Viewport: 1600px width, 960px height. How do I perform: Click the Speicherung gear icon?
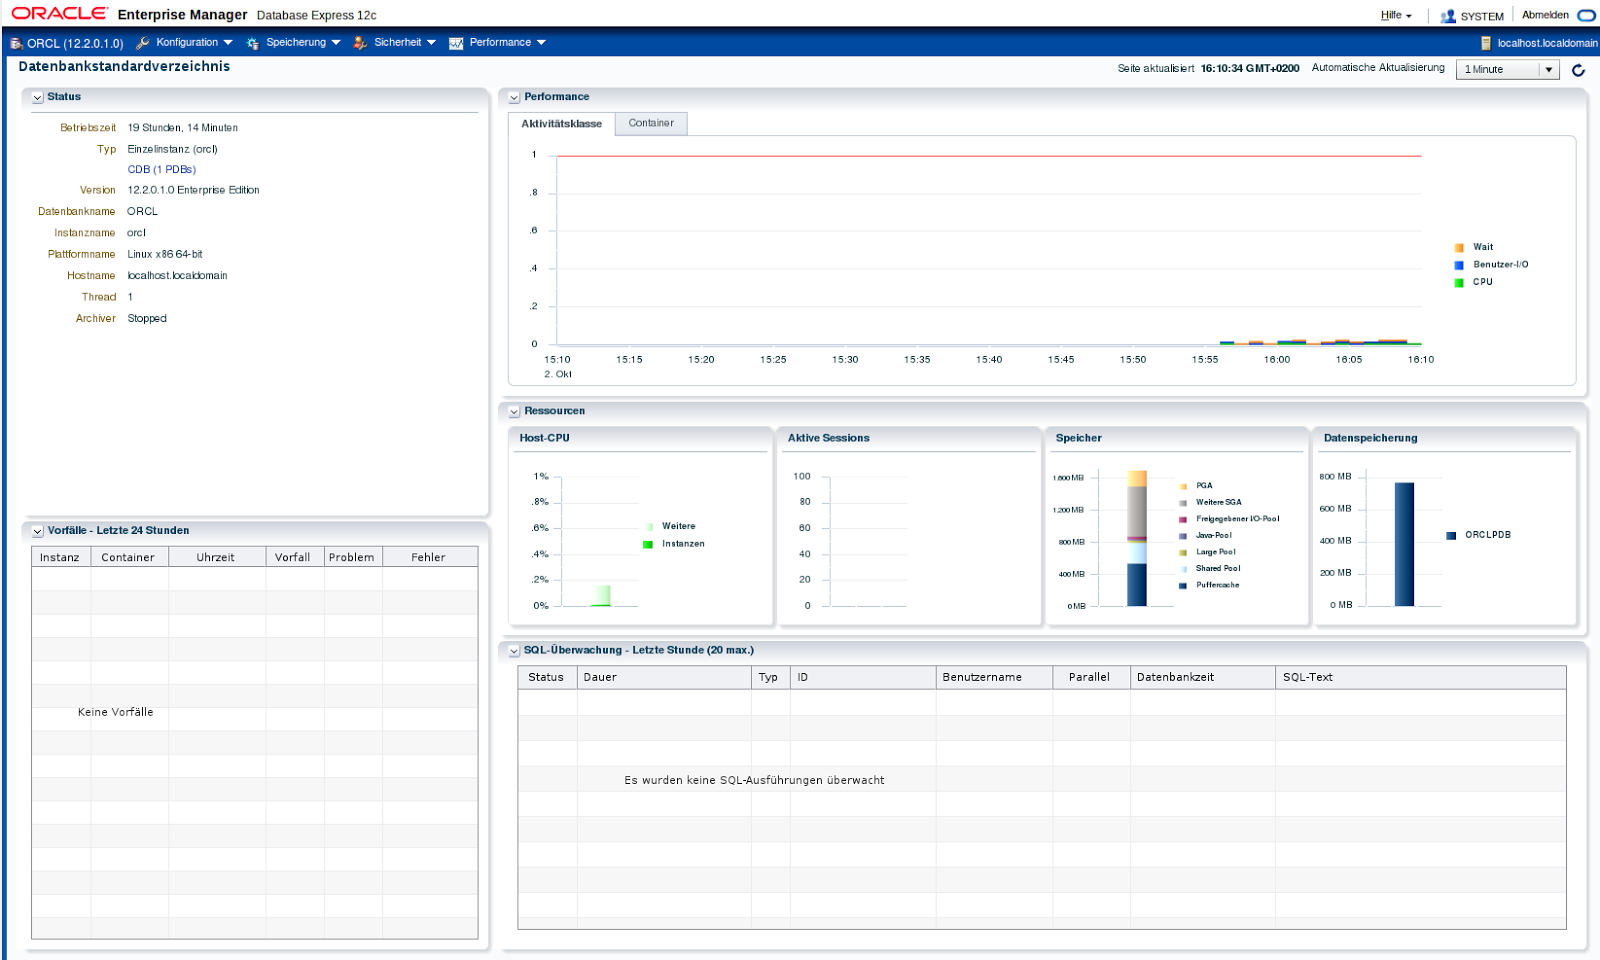(x=253, y=42)
